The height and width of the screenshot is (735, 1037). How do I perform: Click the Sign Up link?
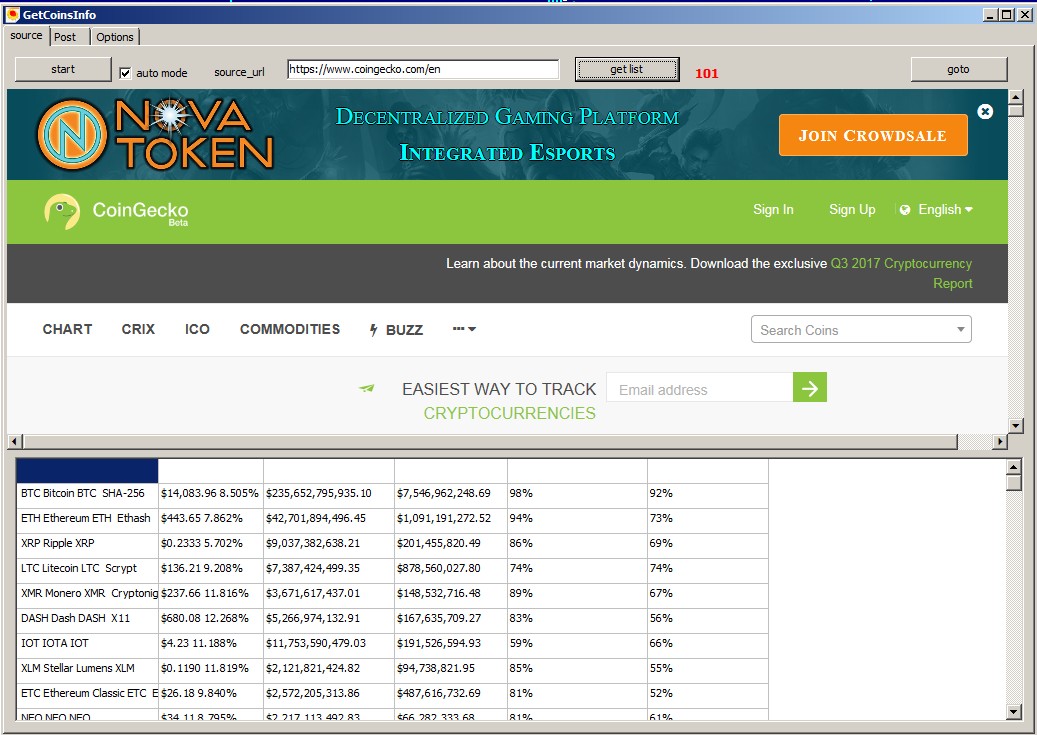point(852,210)
